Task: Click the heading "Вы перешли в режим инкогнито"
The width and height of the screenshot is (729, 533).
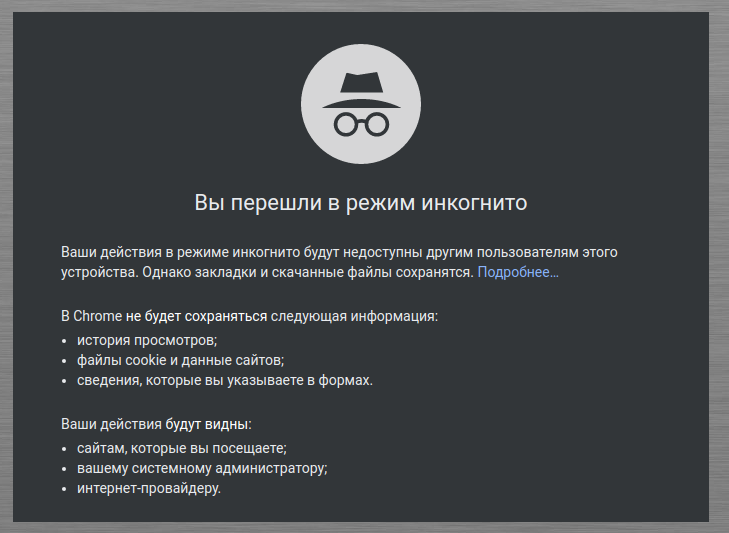Action: tap(361, 202)
